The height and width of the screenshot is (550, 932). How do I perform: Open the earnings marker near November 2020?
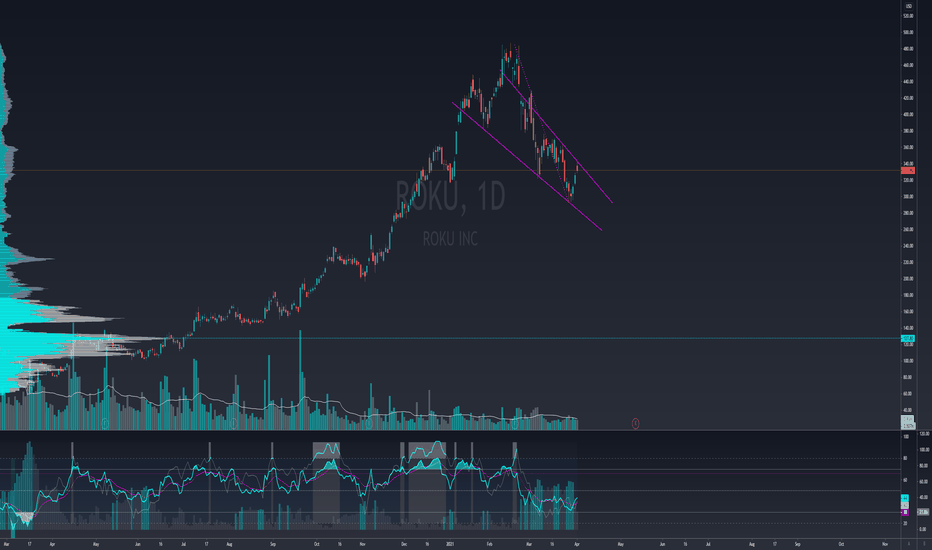369,423
